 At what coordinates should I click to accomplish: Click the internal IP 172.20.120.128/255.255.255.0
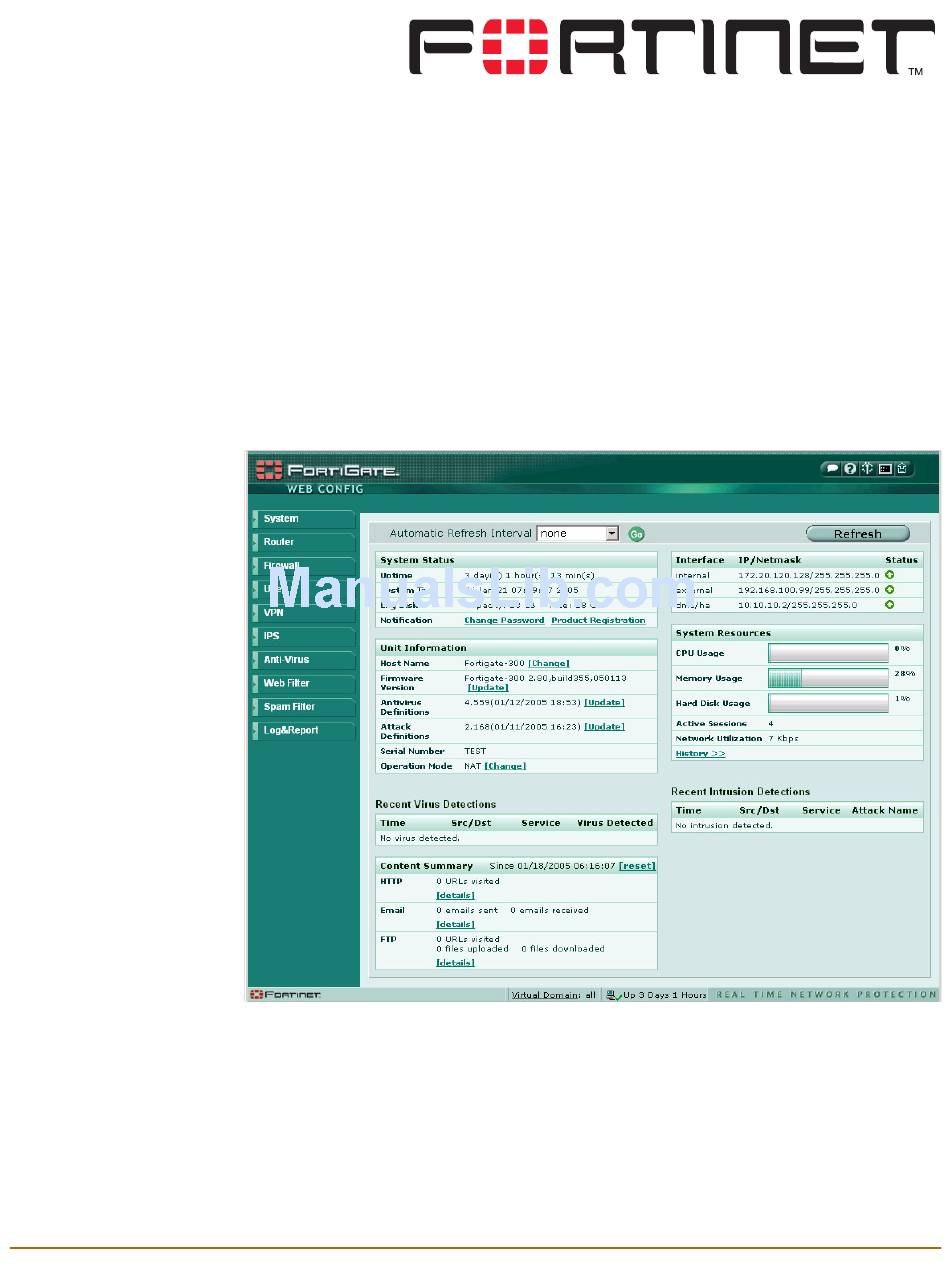click(x=809, y=575)
